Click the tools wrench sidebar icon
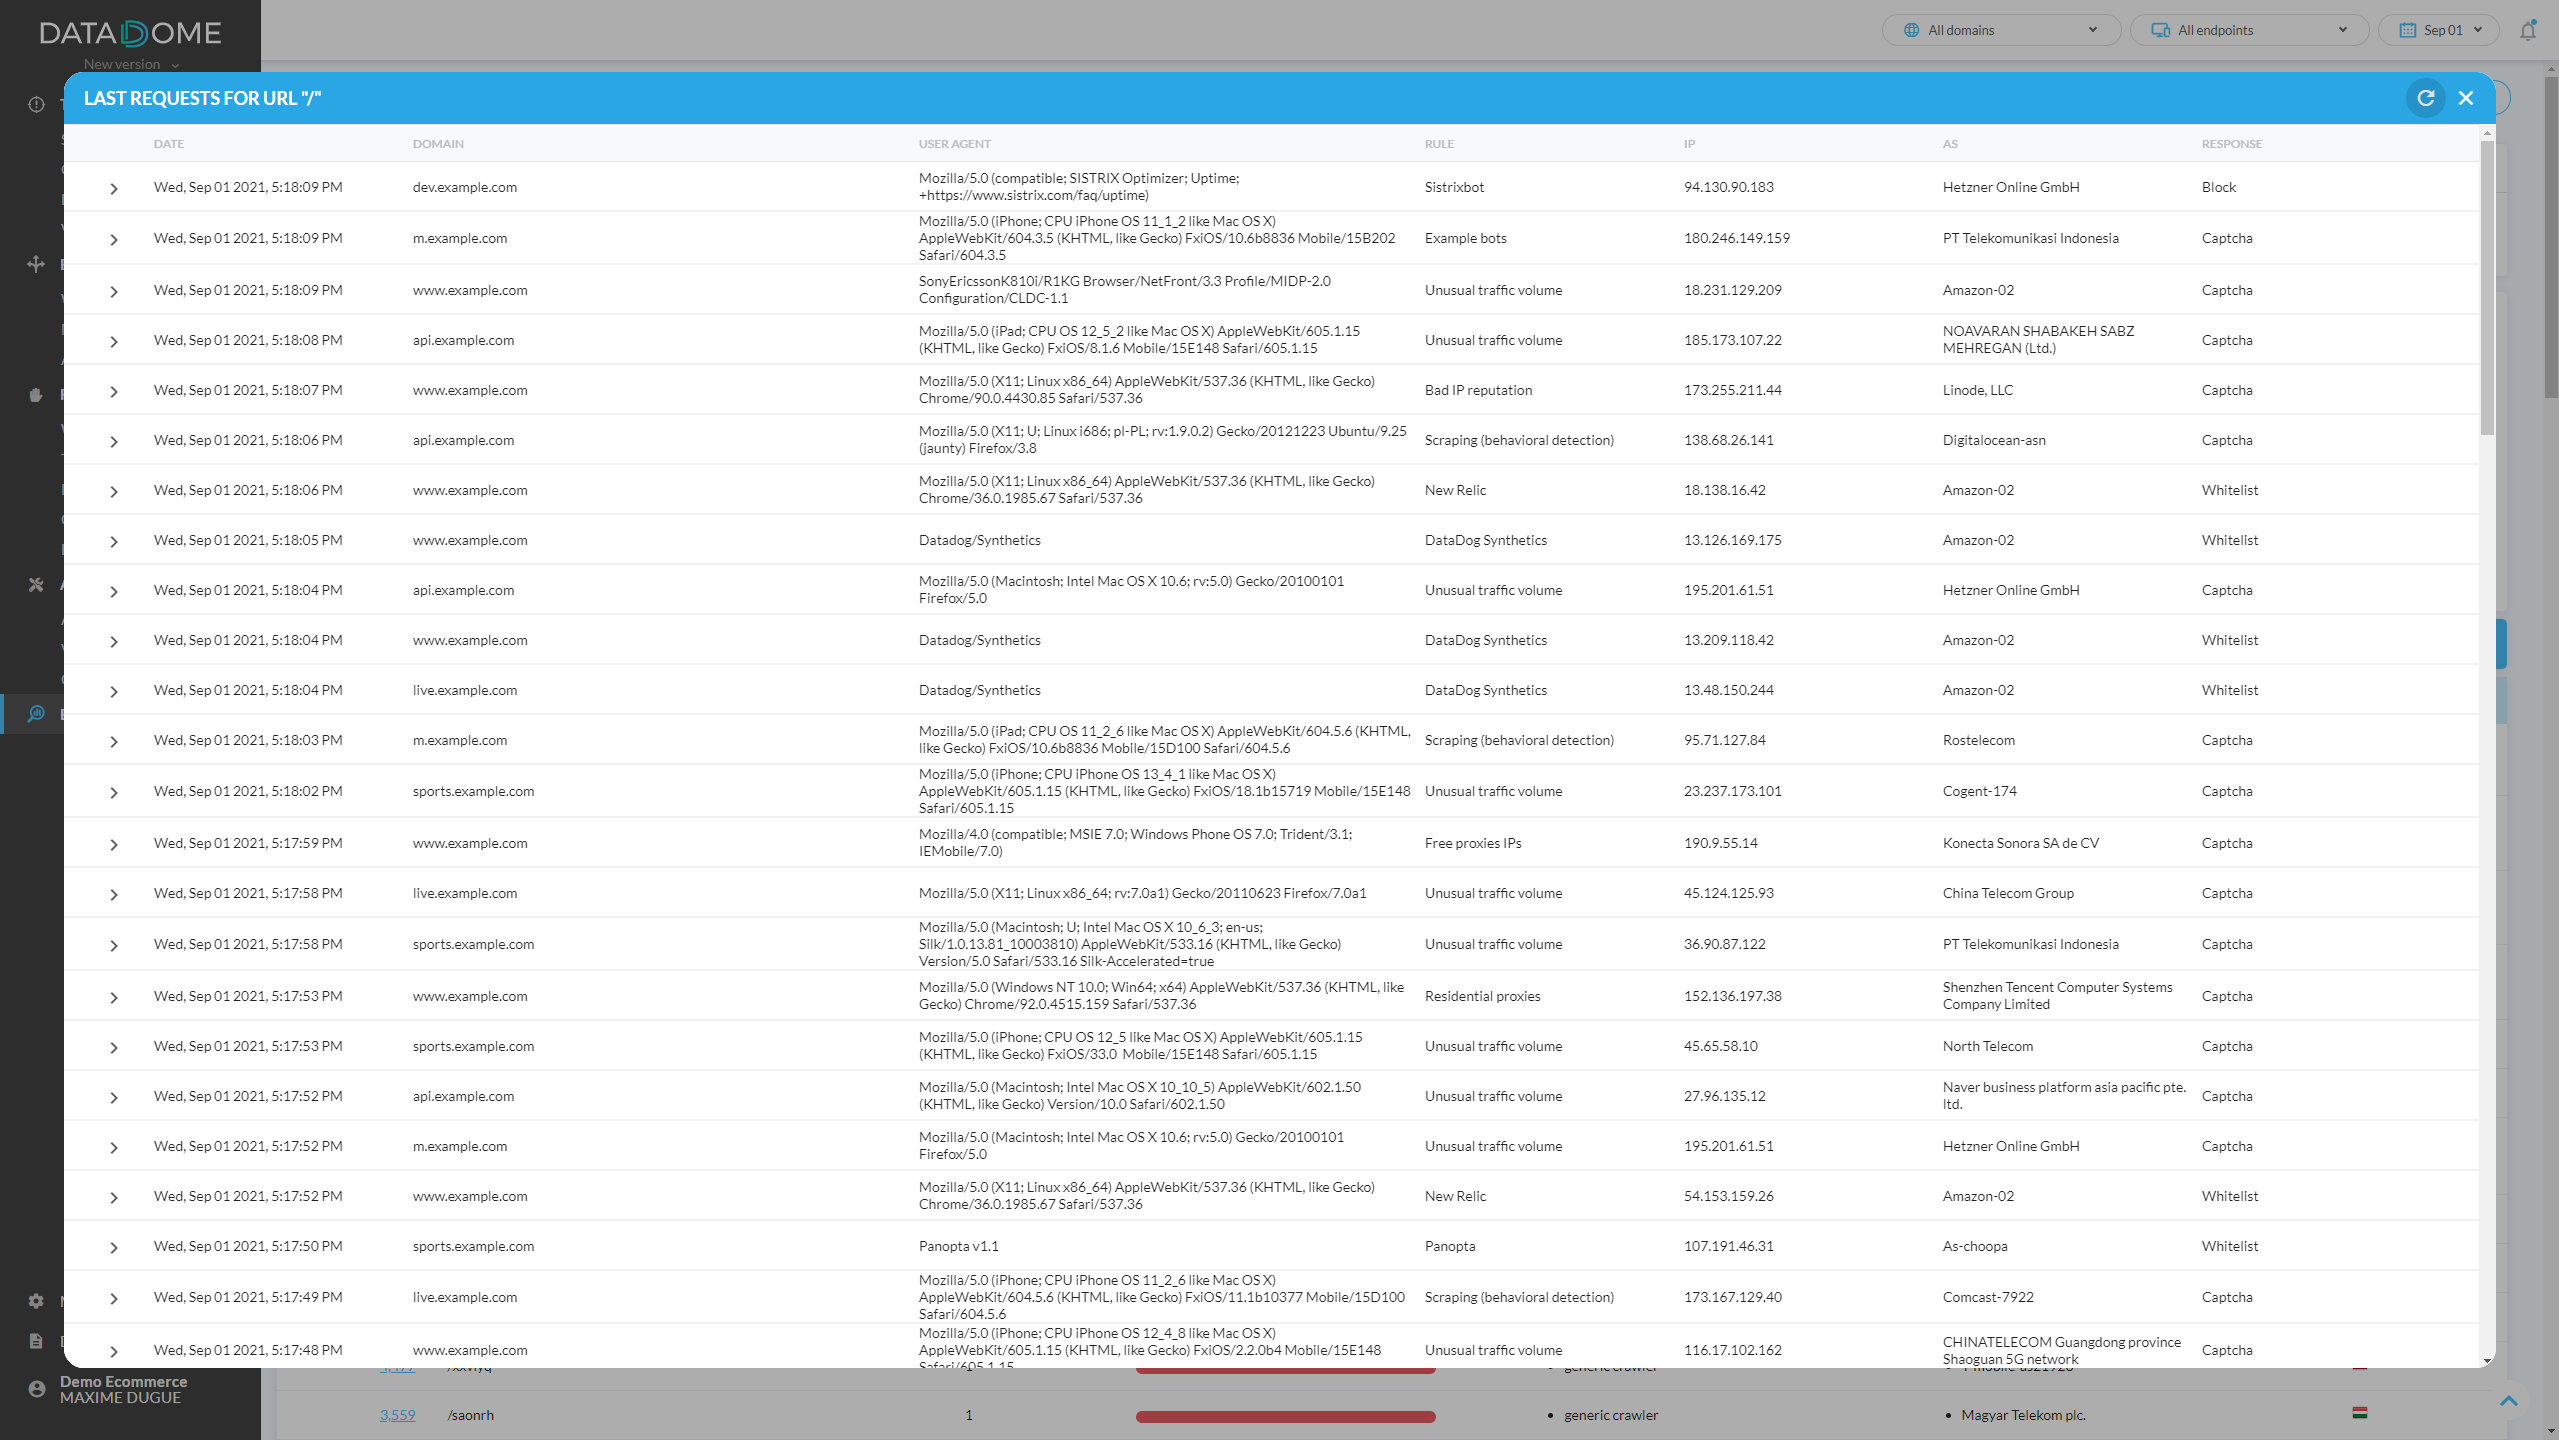This screenshot has height=1440, width=2559. [36, 585]
